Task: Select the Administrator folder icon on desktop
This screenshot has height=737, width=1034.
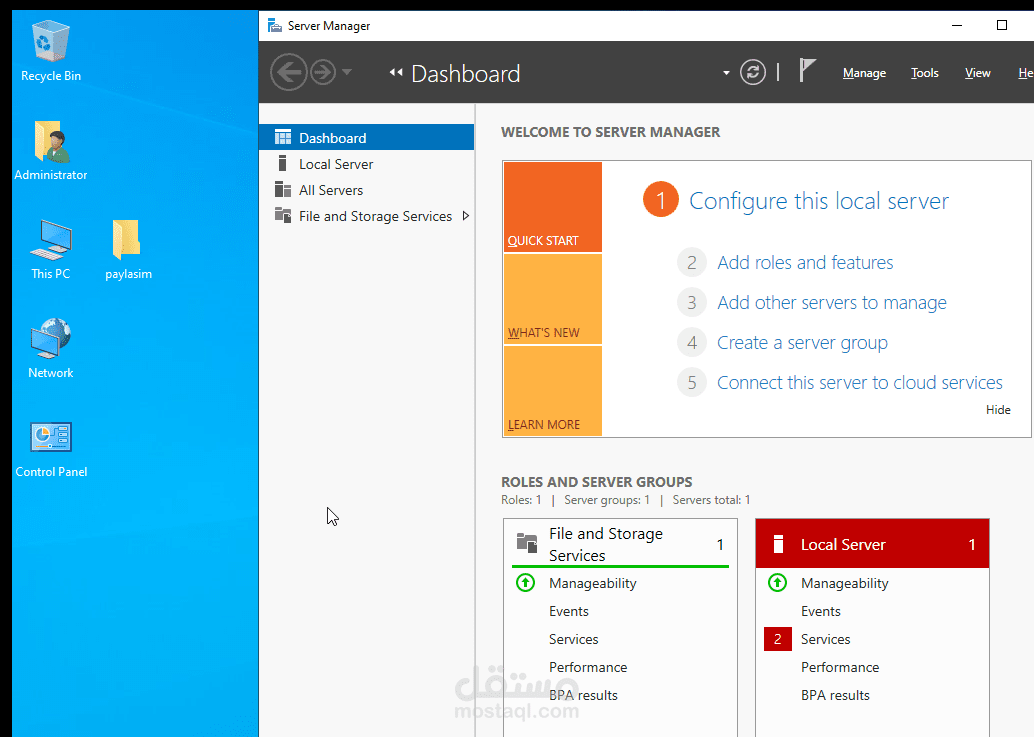Action: point(51,150)
